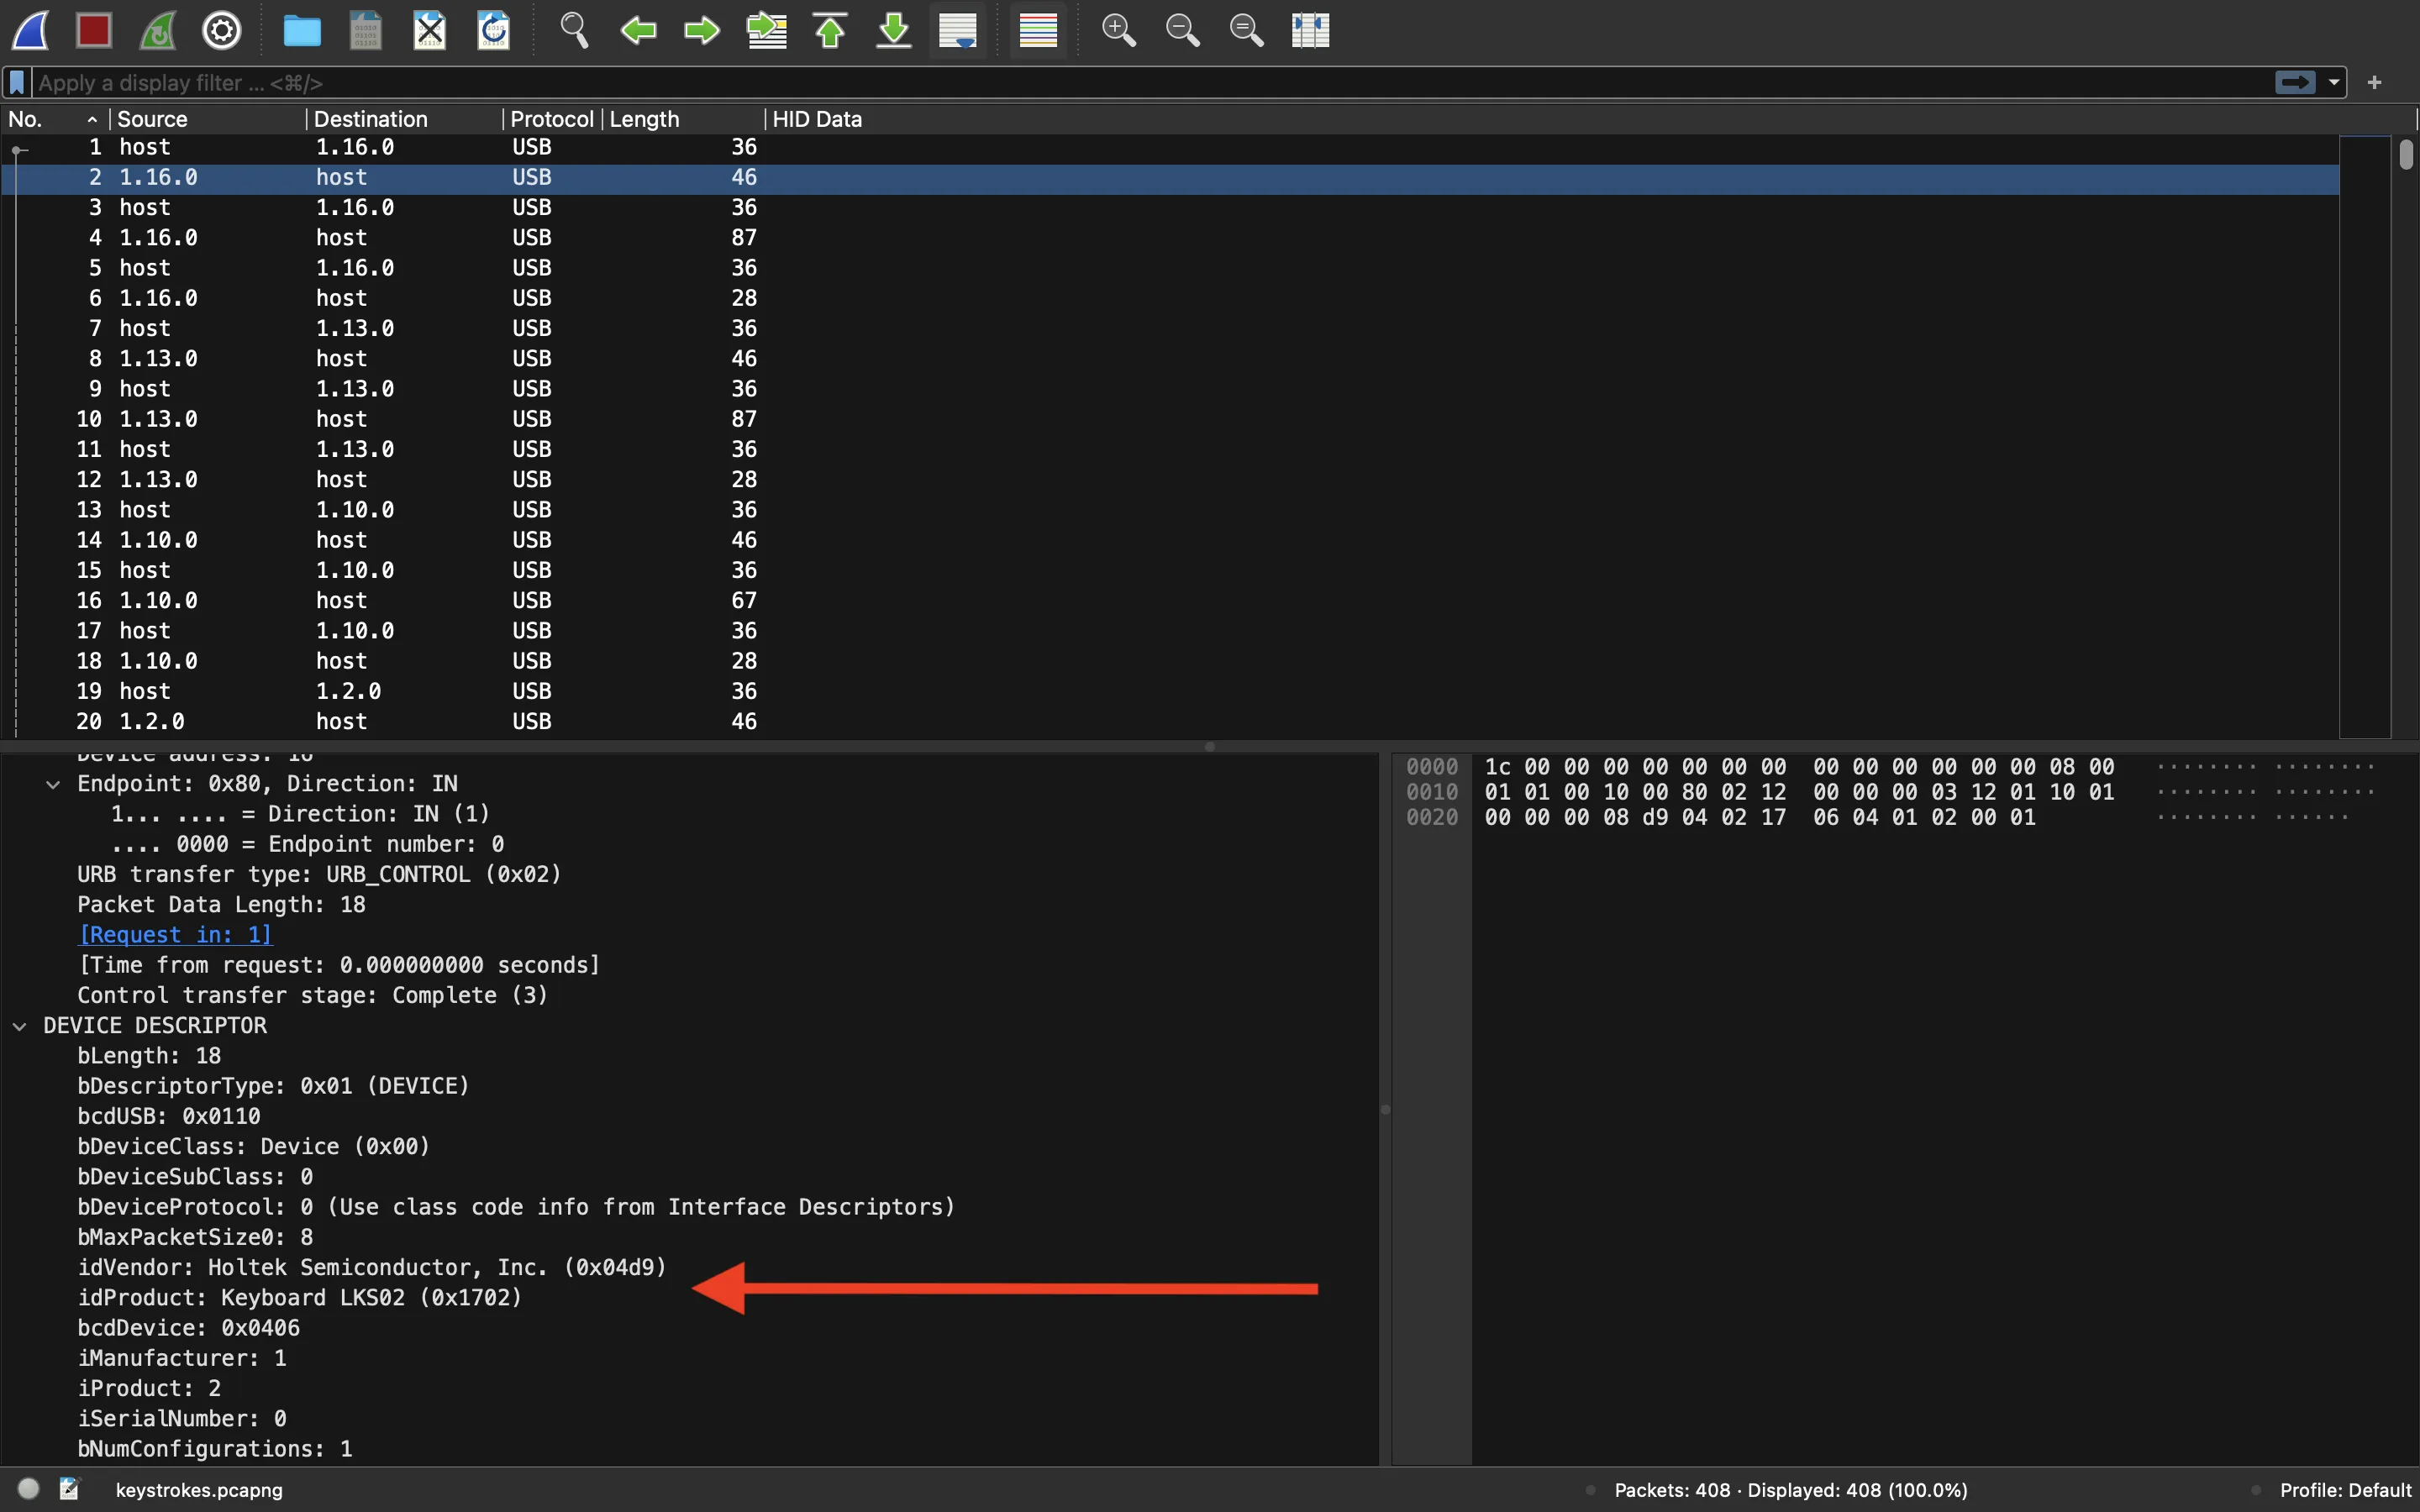Go to a specified packet
Image resolution: width=2420 pixels, height=1512 pixels.
(x=767, y=30)
